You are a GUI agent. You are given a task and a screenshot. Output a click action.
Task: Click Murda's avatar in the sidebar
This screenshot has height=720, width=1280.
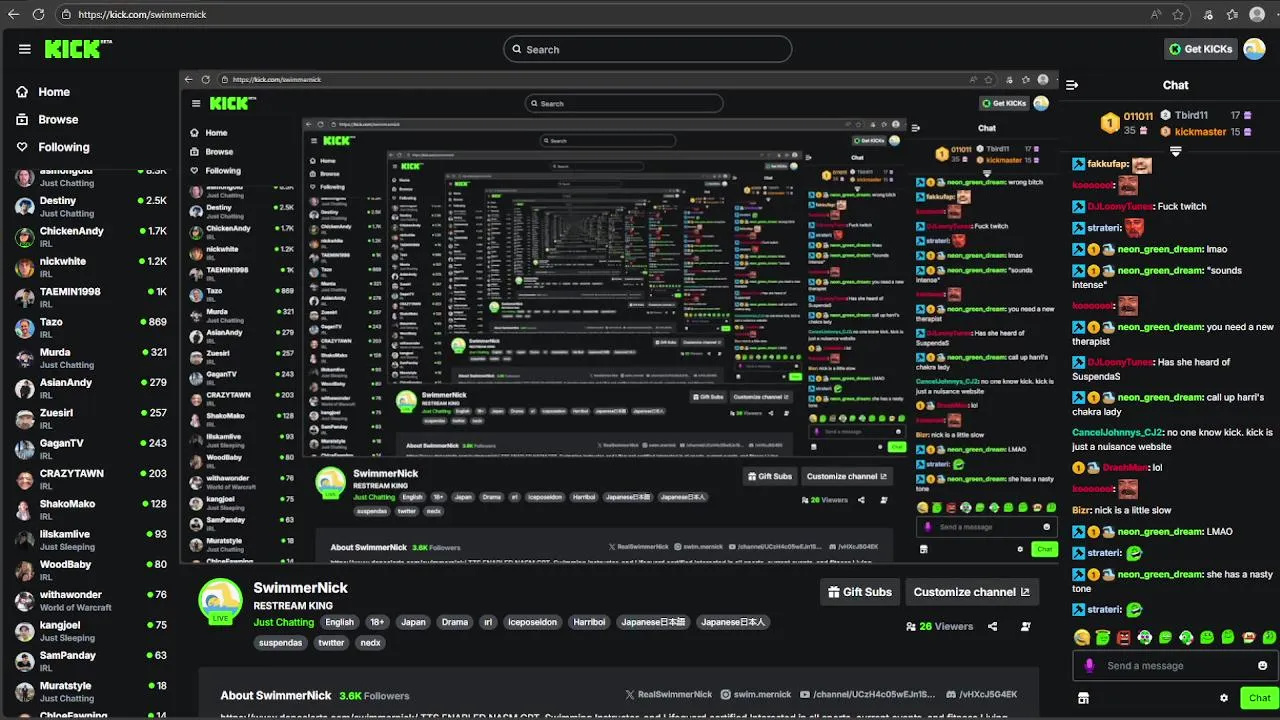point(24,358)
